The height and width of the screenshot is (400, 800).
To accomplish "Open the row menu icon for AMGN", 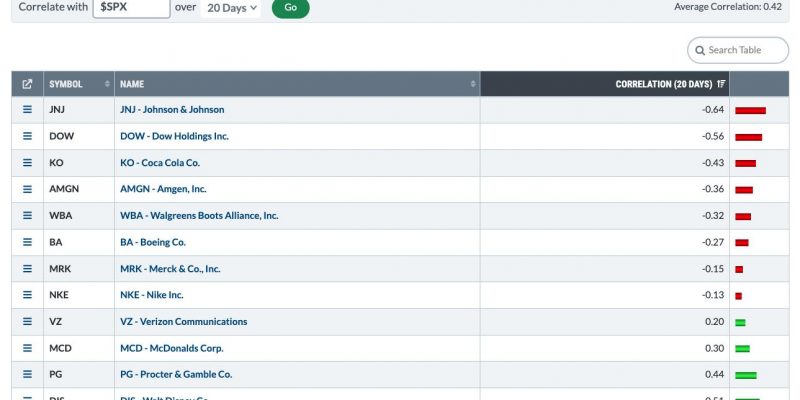I will 28,189.
